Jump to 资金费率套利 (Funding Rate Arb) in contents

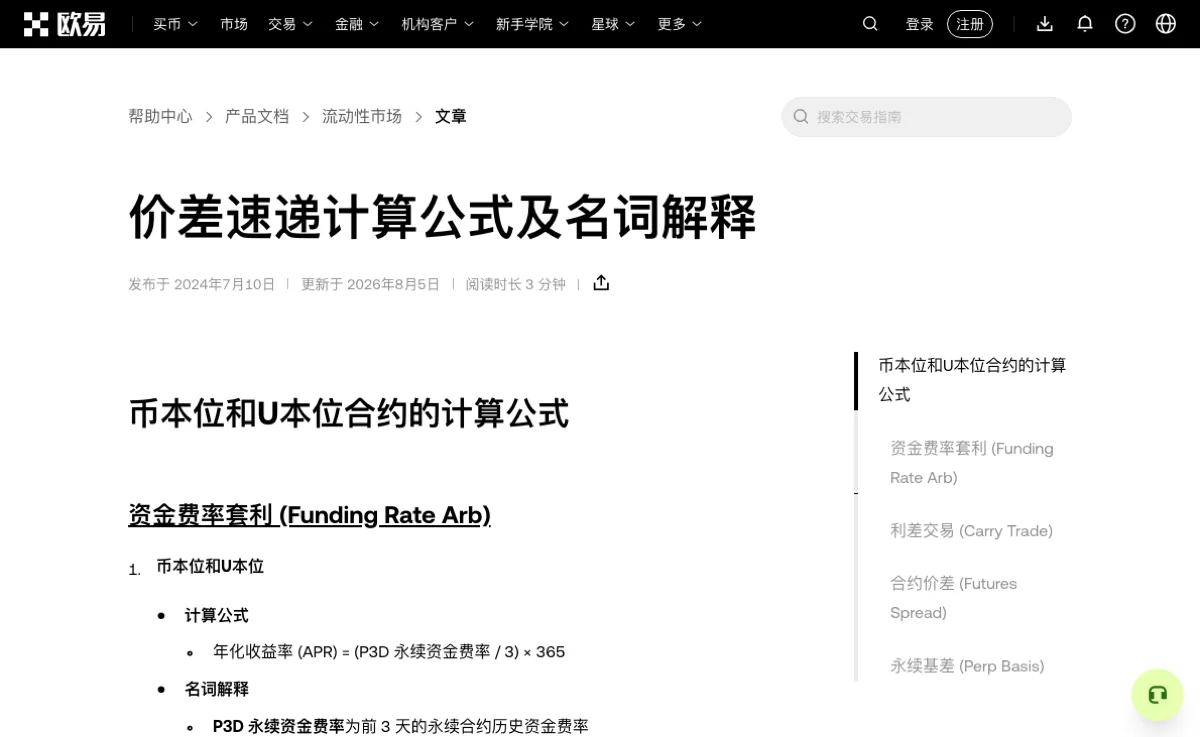point(972,463)
